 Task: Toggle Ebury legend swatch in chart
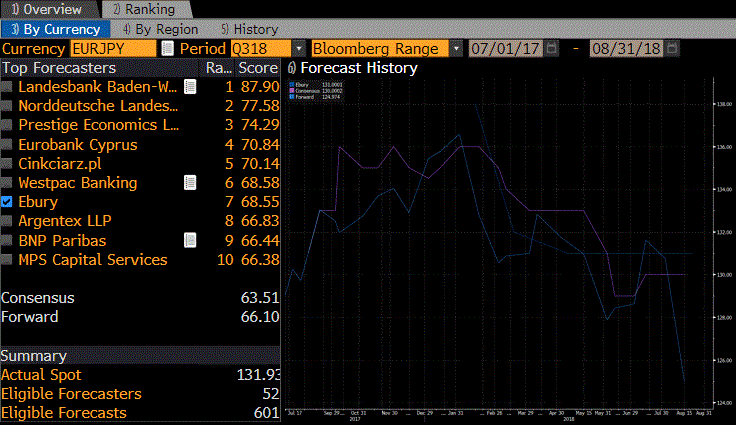pos(292,85)
